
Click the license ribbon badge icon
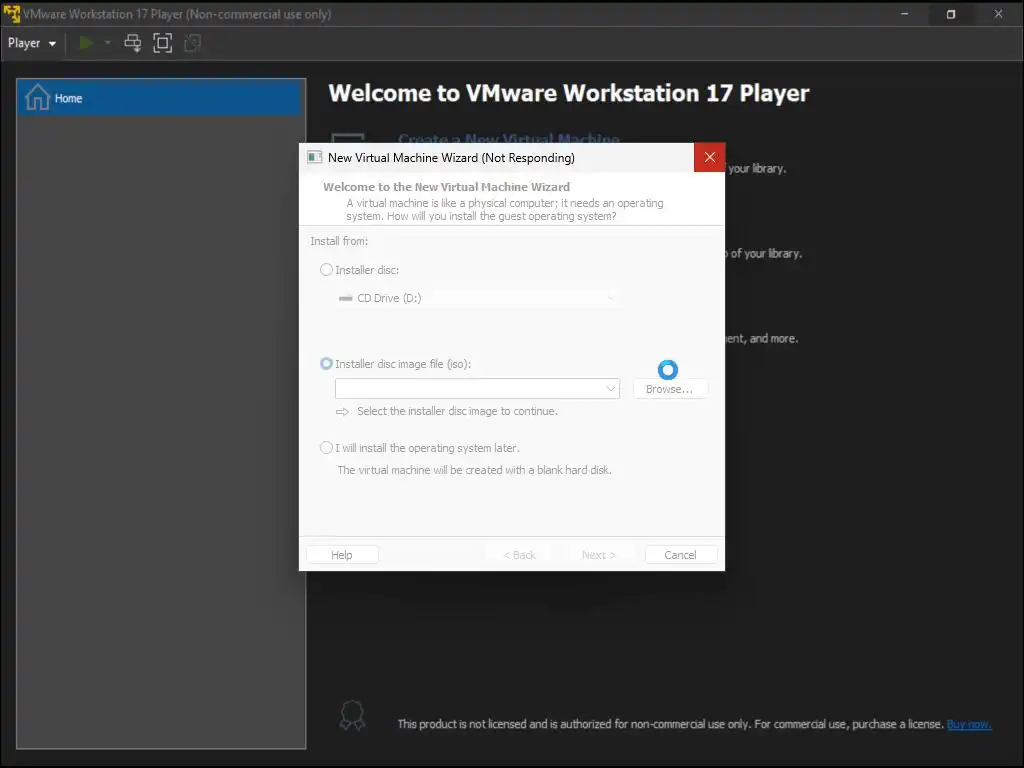point(352,715)
